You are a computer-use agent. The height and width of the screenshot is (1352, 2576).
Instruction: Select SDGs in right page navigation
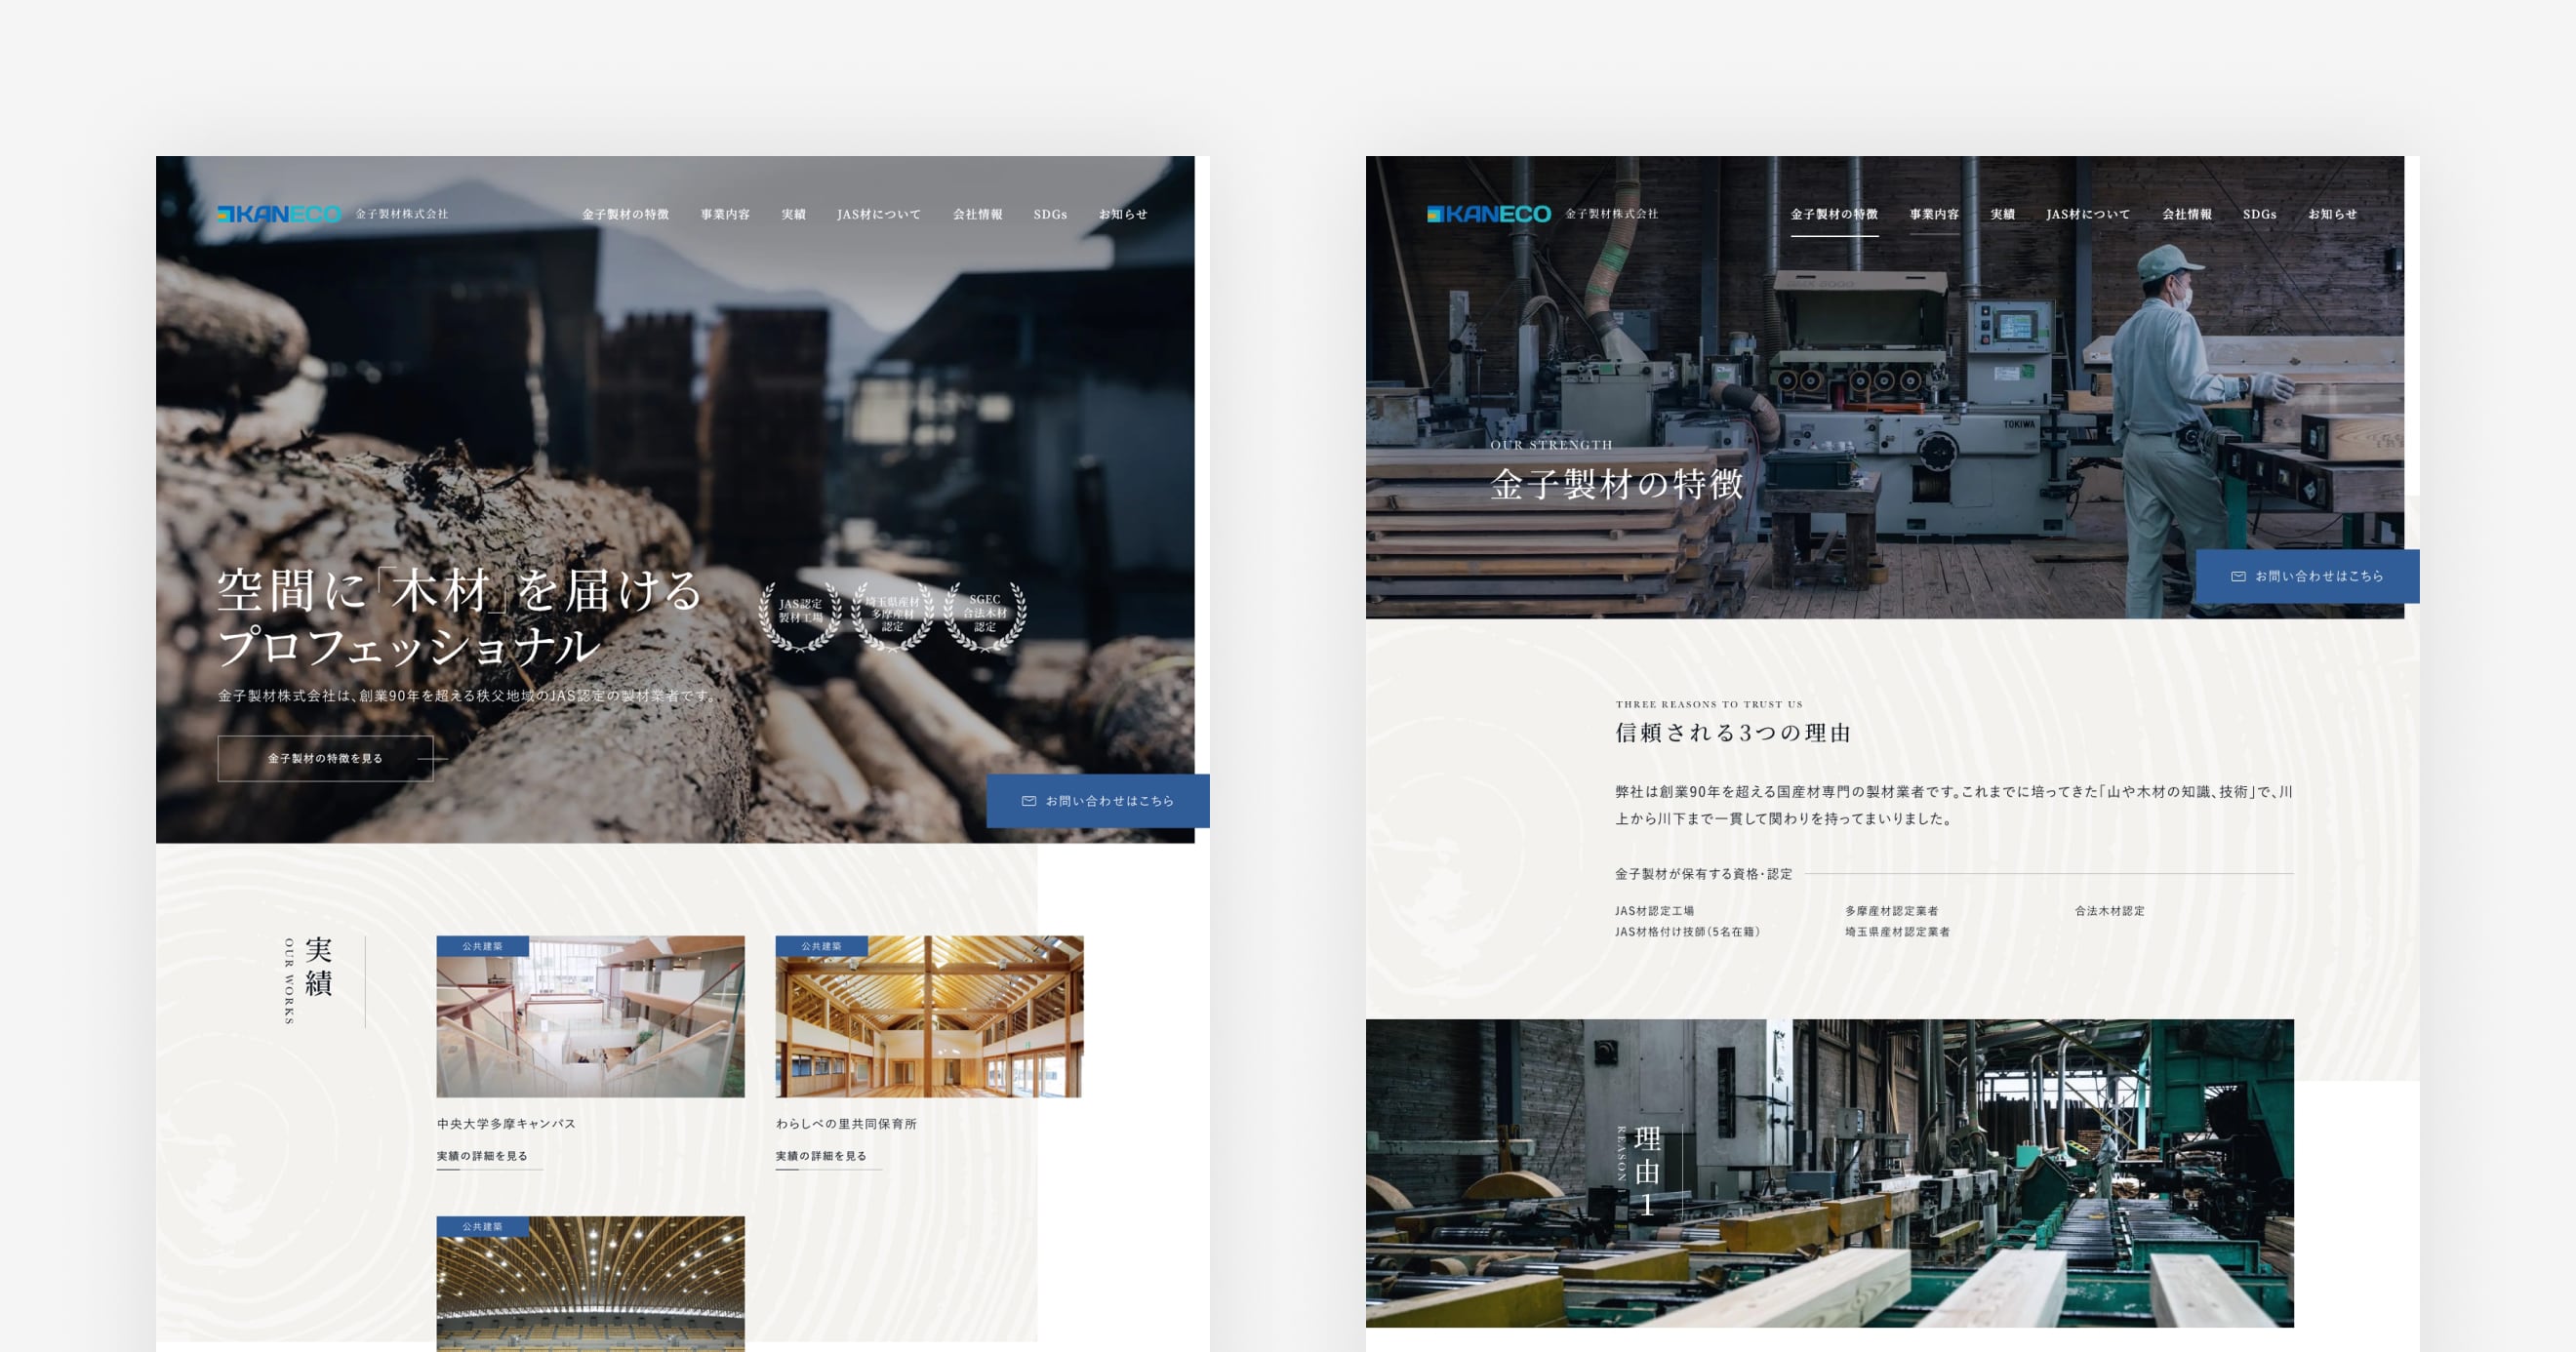(x=2259, y=214)
